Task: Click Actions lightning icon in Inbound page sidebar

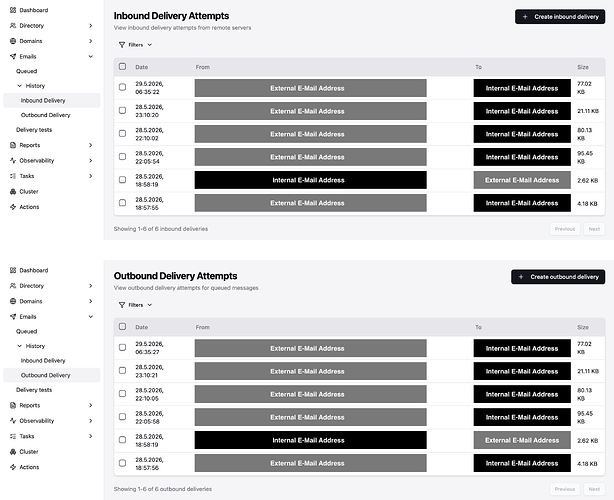Action: (x=13, y=207)
